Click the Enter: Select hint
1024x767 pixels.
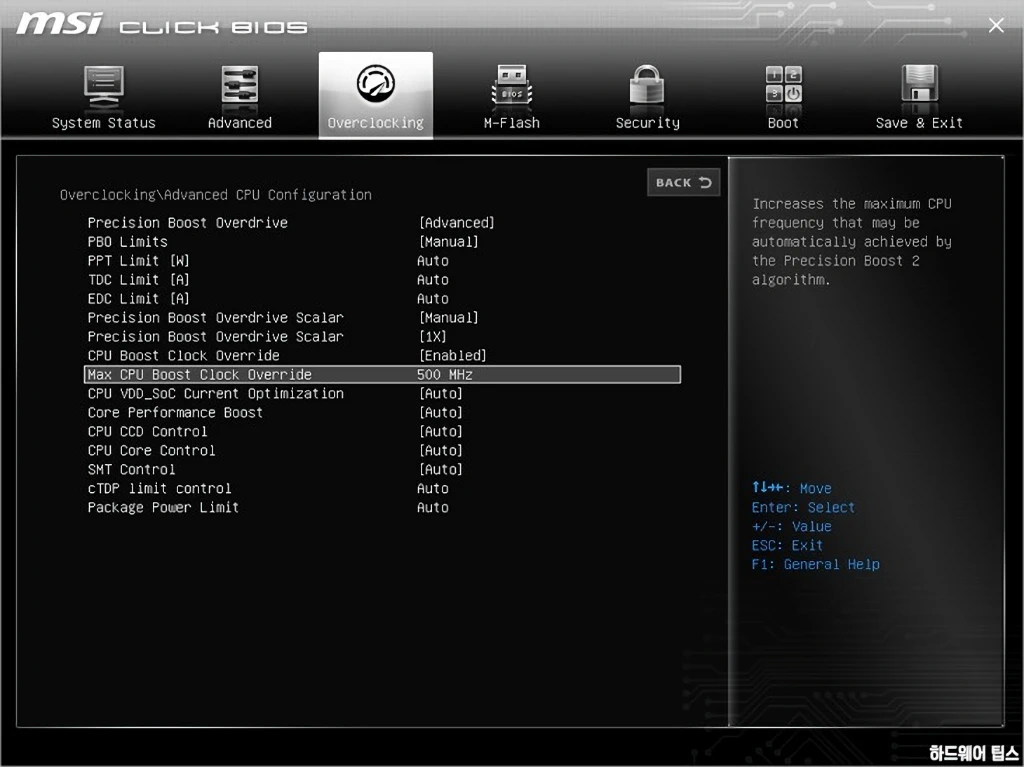(803, 507)
